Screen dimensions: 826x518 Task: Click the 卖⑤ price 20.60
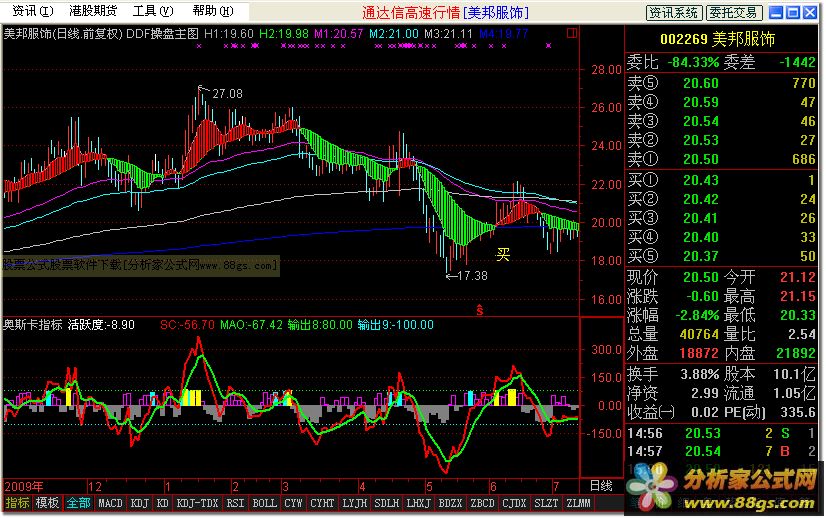(701, 83)
